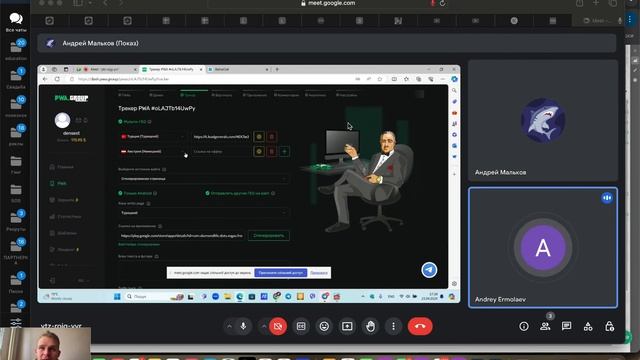
Task: Click the Андрей Мальков (Показ) presentation banner
Action: pos(327,43)
